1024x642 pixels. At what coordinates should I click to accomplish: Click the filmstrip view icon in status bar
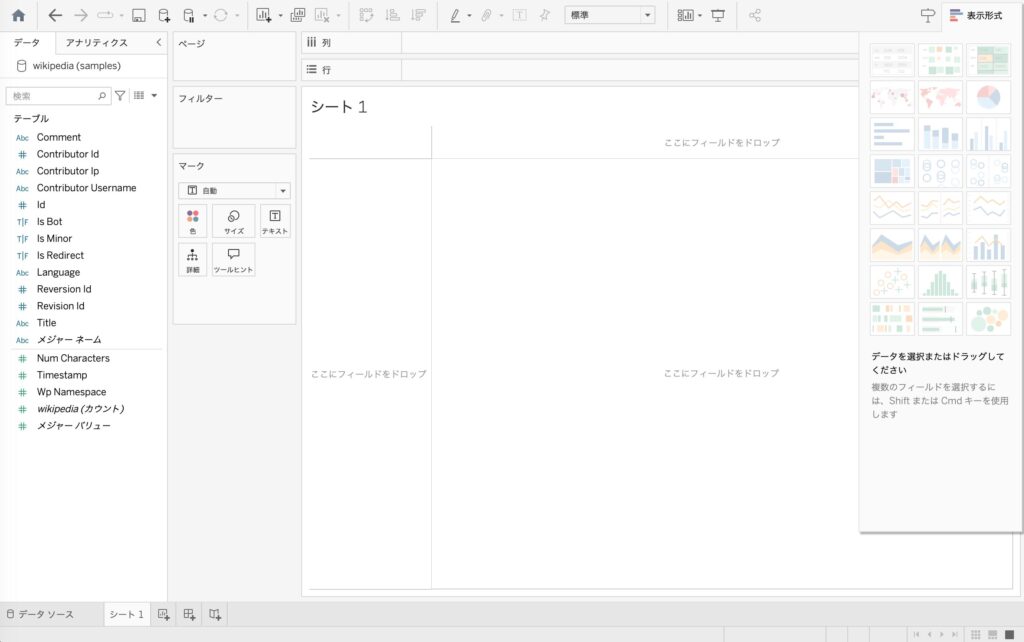click(x=992, y=634)
